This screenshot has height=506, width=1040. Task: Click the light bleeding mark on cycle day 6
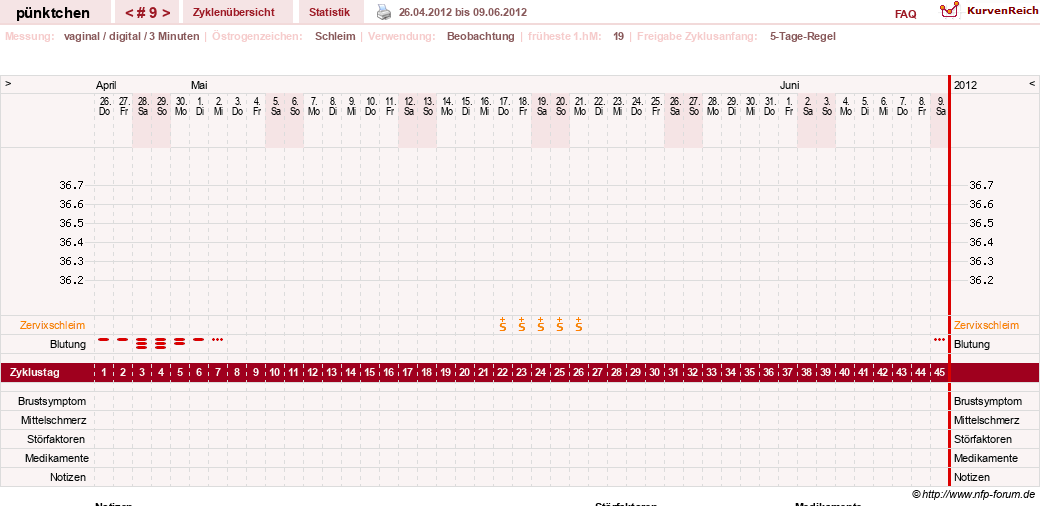coord(198,340)
